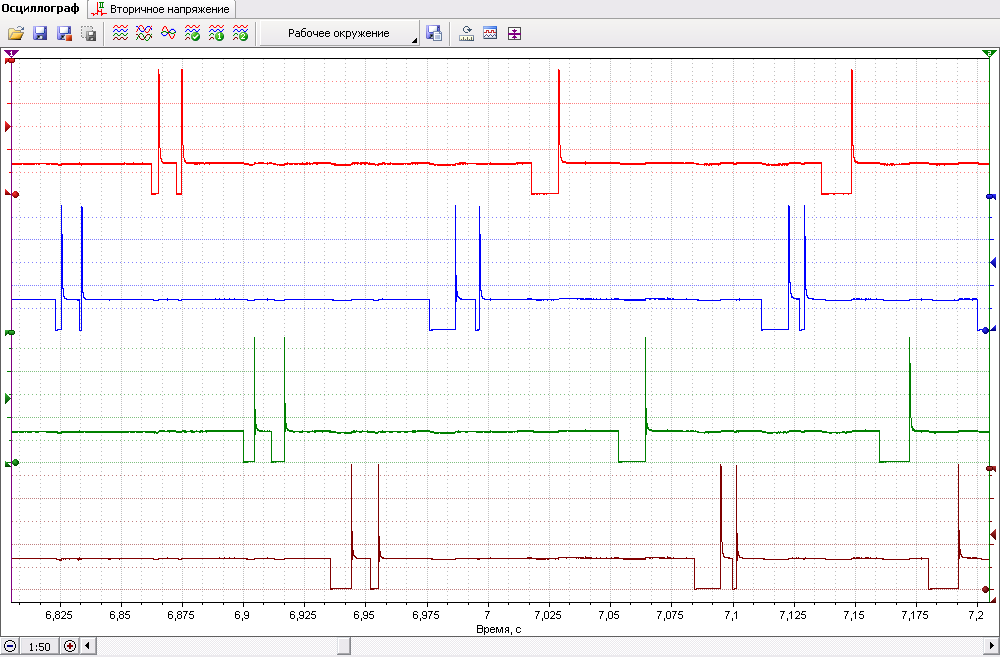Click the green channel triangle level marker

pos(8,399)
